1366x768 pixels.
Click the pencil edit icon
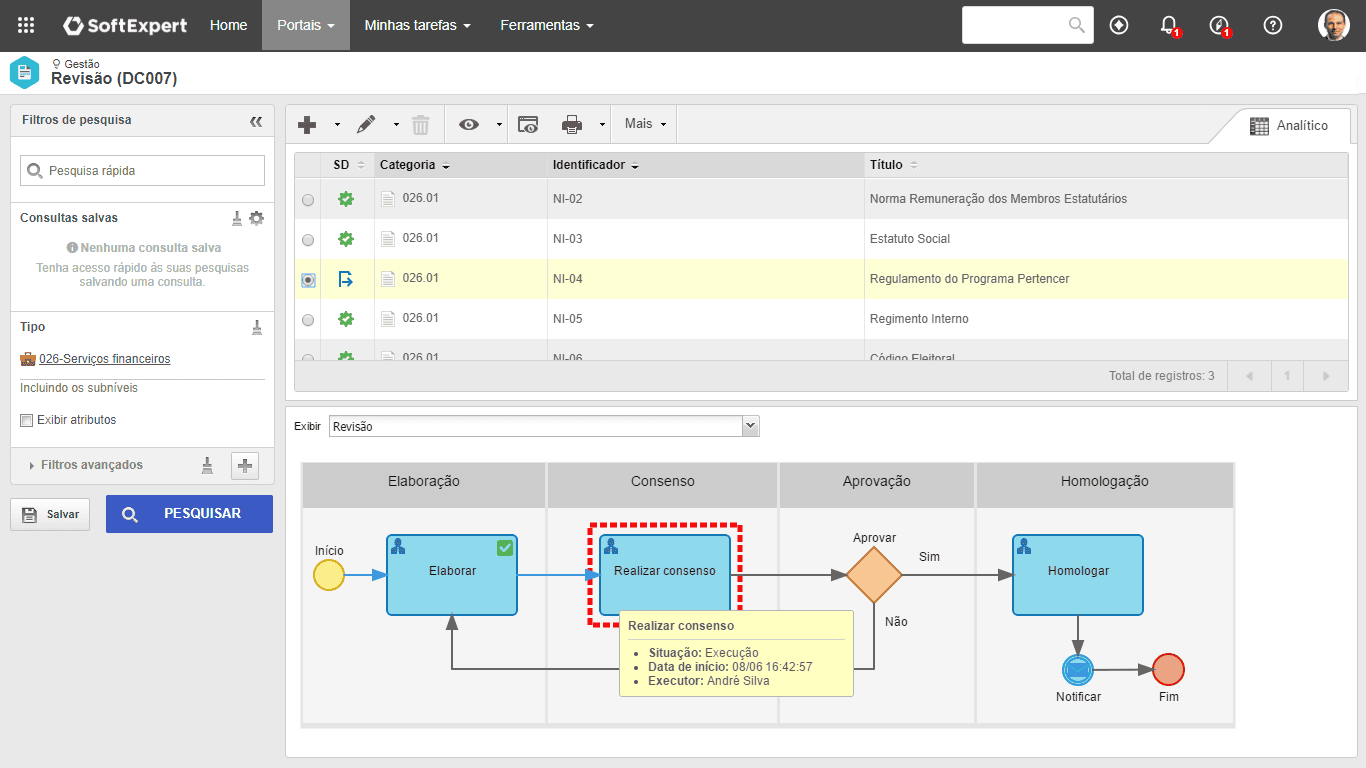366,124
